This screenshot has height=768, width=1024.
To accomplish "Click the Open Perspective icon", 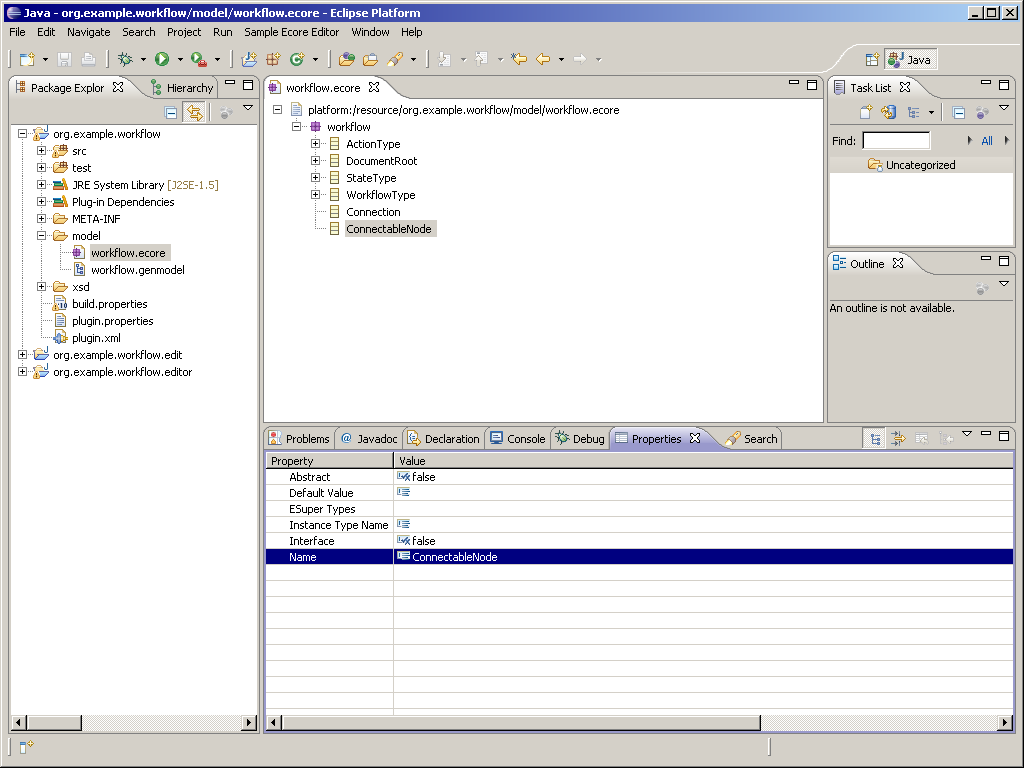I will click(x=871, y=59).
